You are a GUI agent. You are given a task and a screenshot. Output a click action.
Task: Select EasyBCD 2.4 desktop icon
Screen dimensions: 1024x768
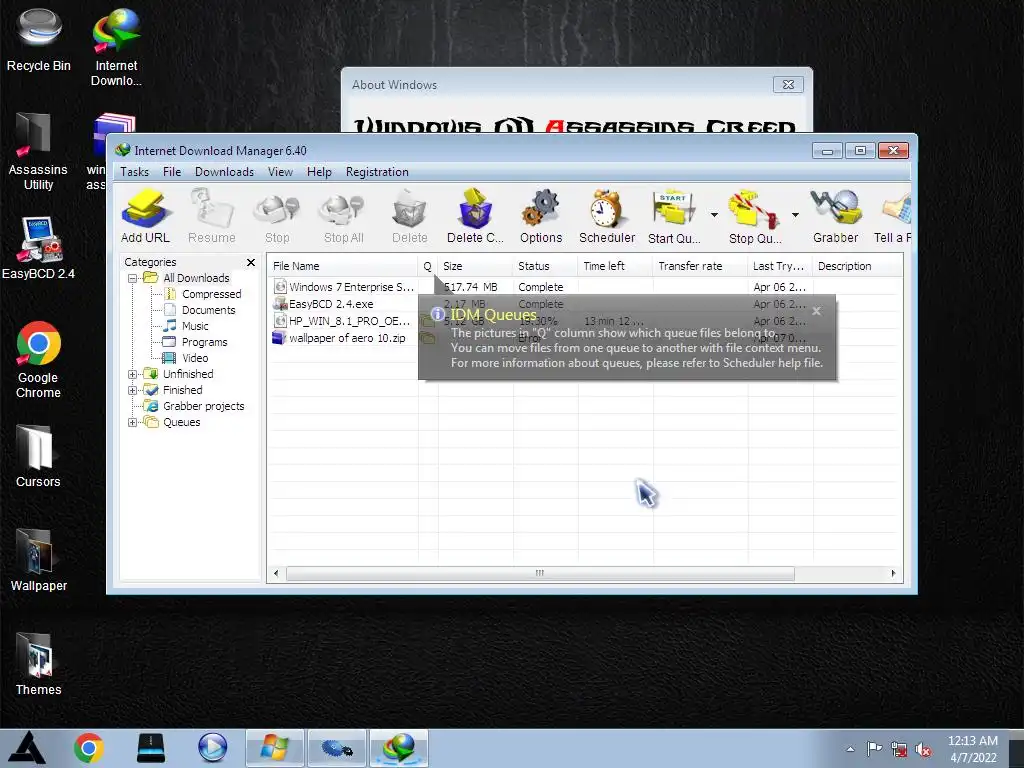pyautogui.click(x=38, y=248)
